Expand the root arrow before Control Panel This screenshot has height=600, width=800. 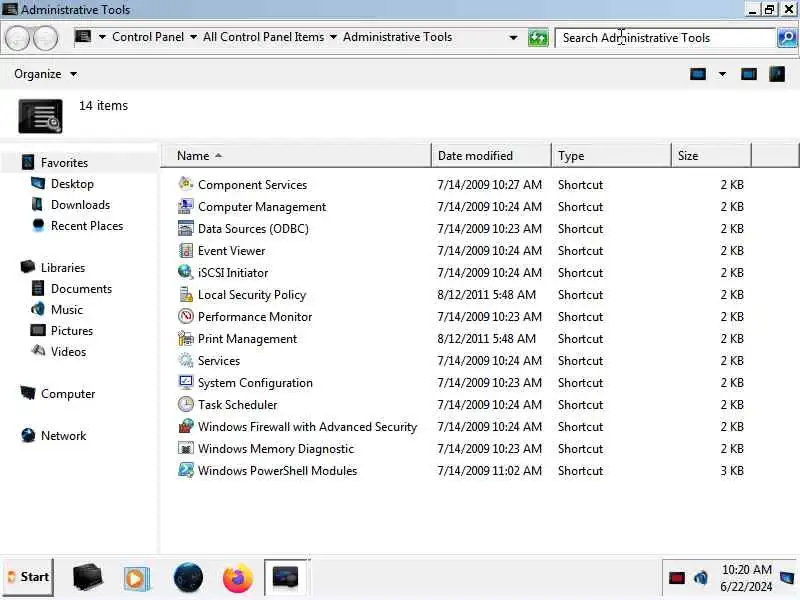pyautogui.click(x=102, y=37)
